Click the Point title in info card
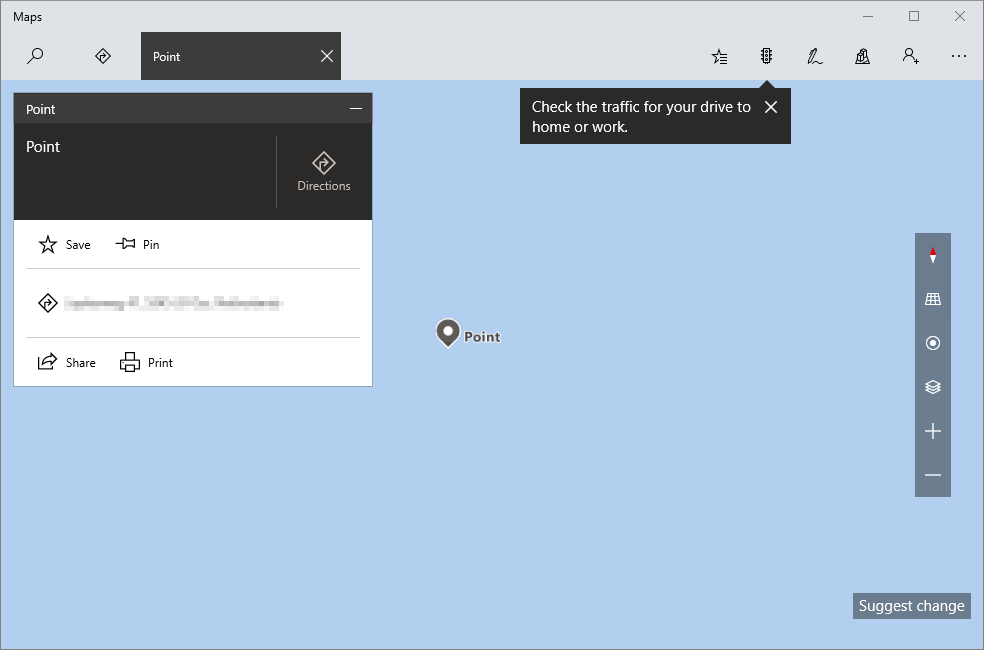 tap(43, 147)
